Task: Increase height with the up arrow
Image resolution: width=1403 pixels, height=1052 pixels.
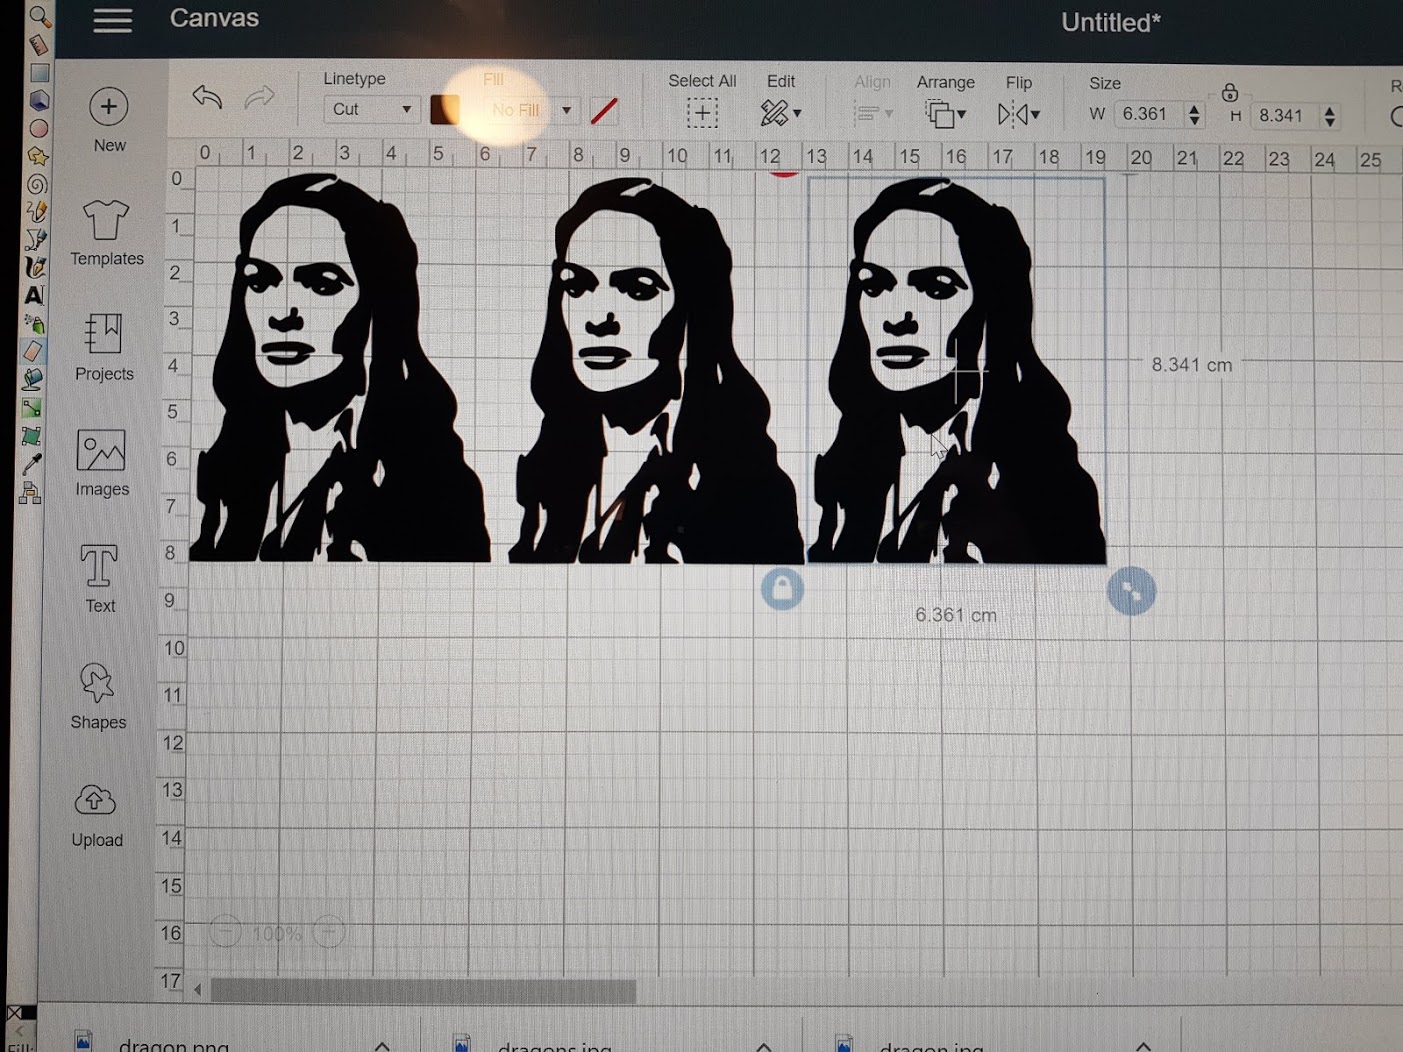Action: (x=1329, y=109)
